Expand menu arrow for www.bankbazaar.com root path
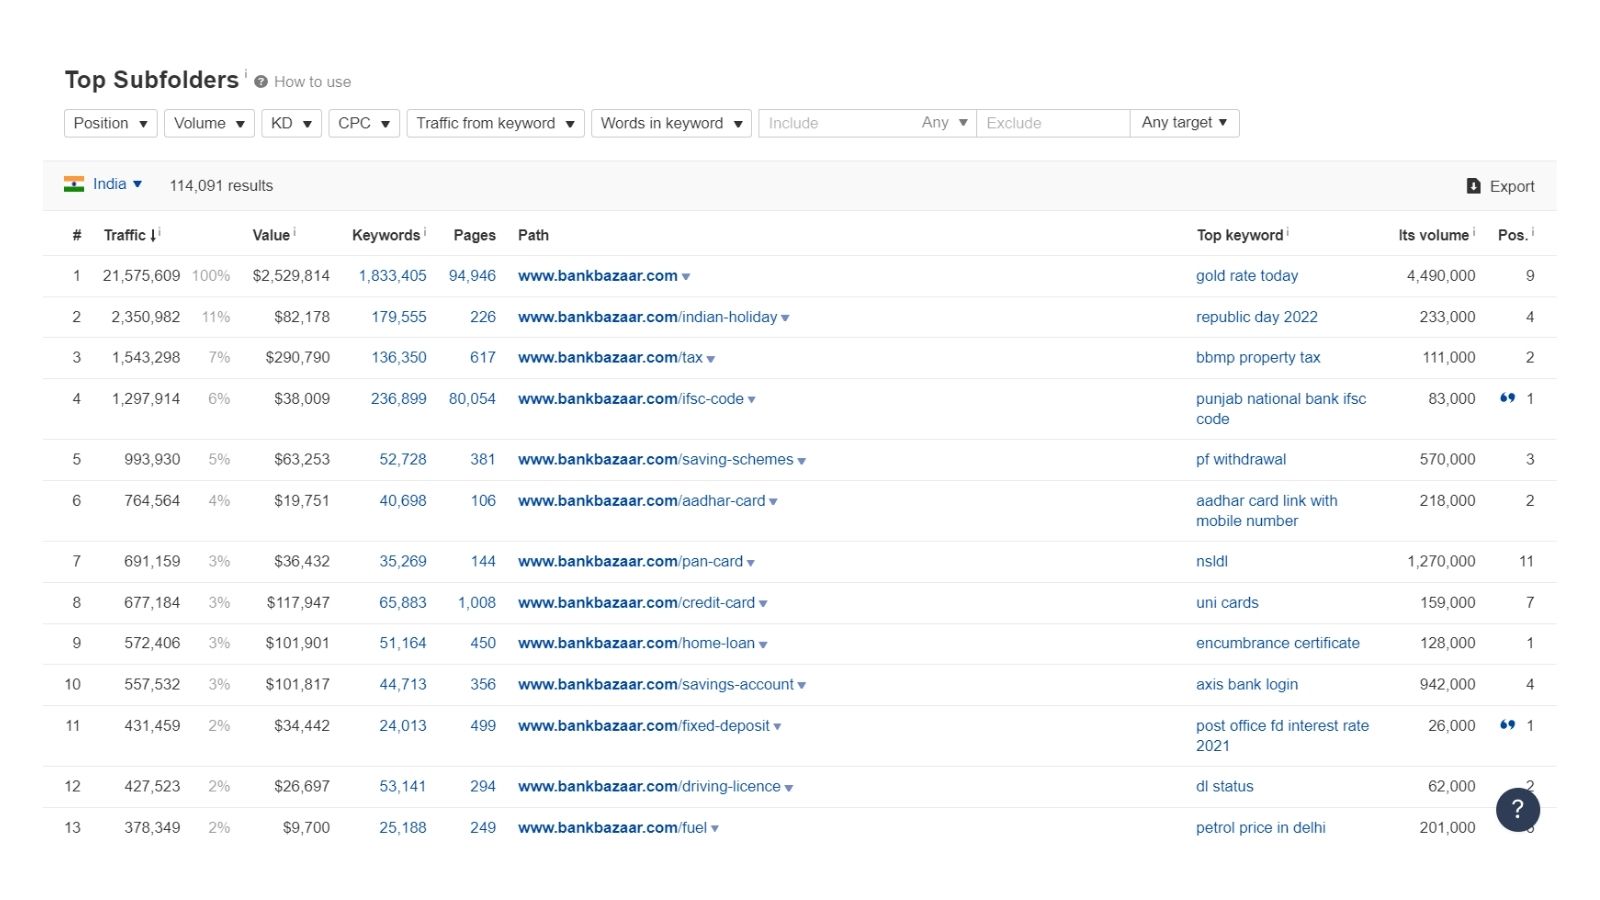1600x900 pixels. (686, 277)
